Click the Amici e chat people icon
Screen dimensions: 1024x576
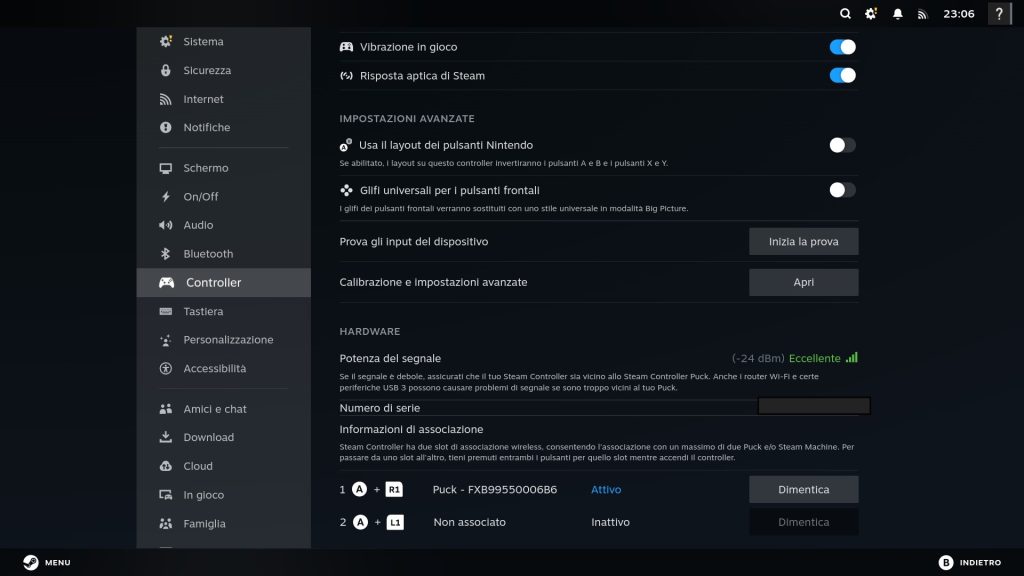coord(166,409)
